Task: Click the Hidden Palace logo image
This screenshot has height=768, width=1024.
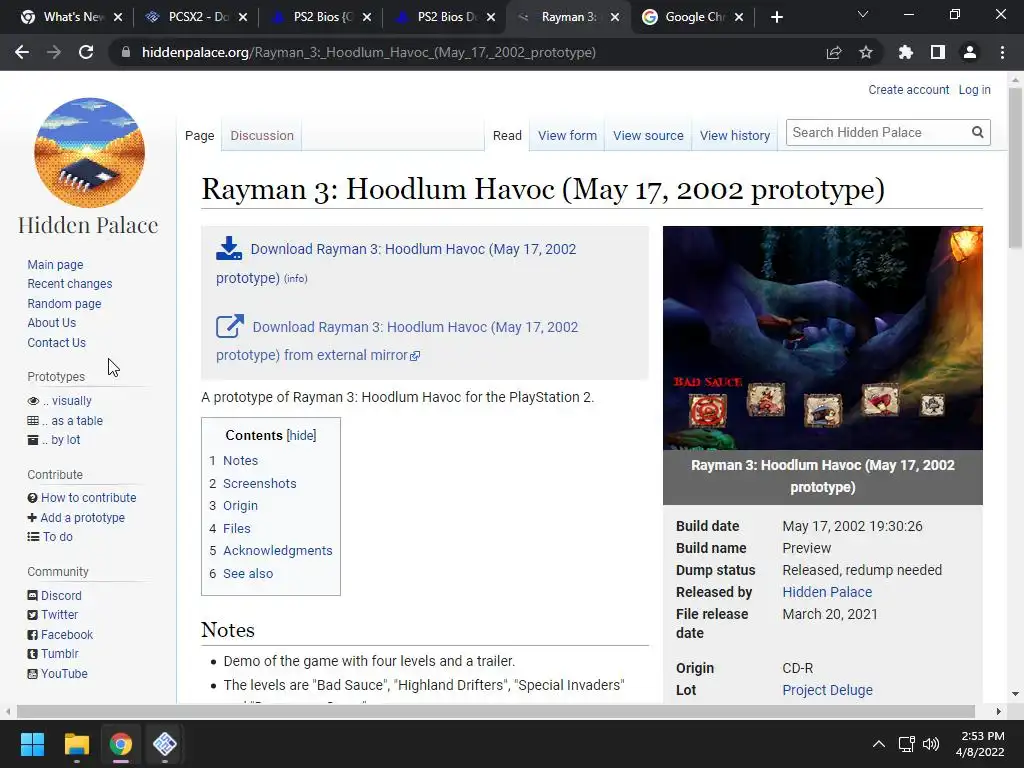Action: 89,152
